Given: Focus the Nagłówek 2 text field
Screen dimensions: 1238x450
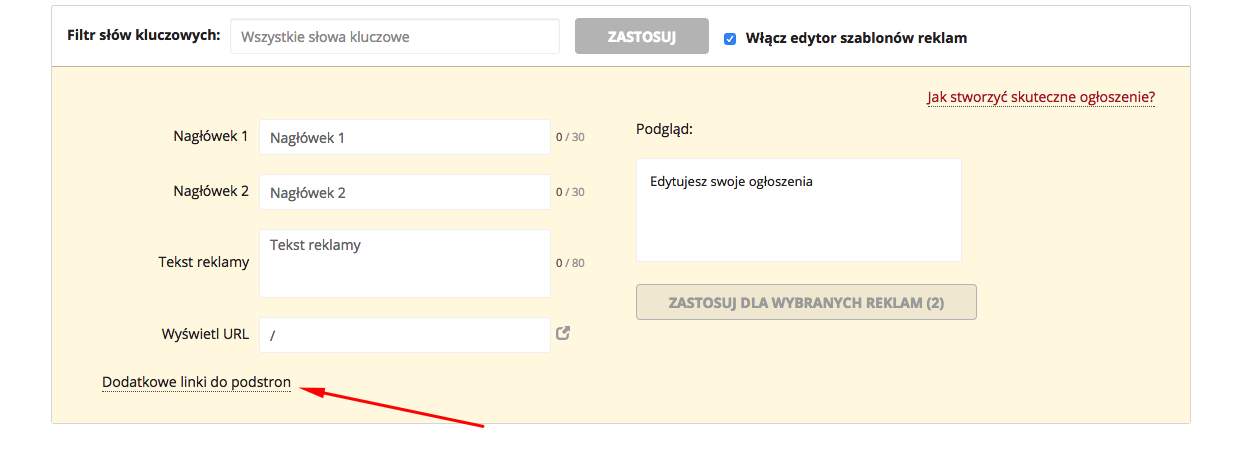Looking at the screenshot, I should click(404, 192).
